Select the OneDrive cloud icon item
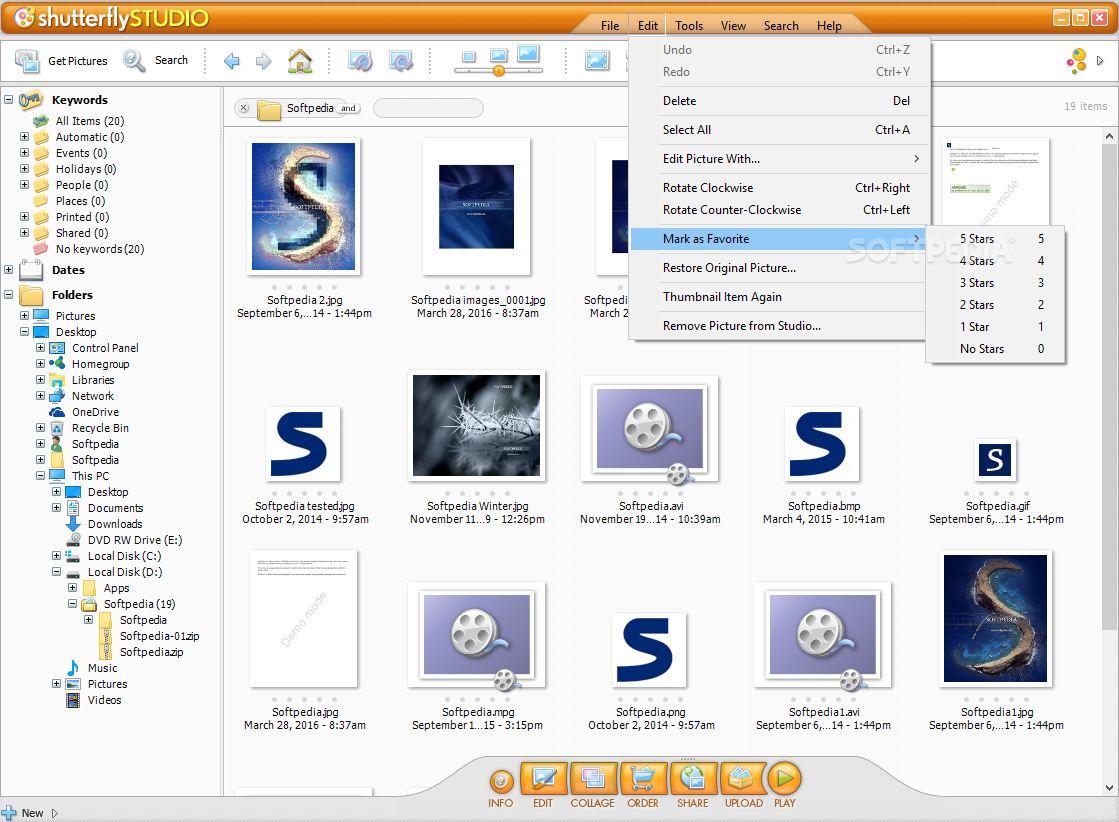Image resolution: width=1119 pixels, height=822 pixels. coord(57,412)
